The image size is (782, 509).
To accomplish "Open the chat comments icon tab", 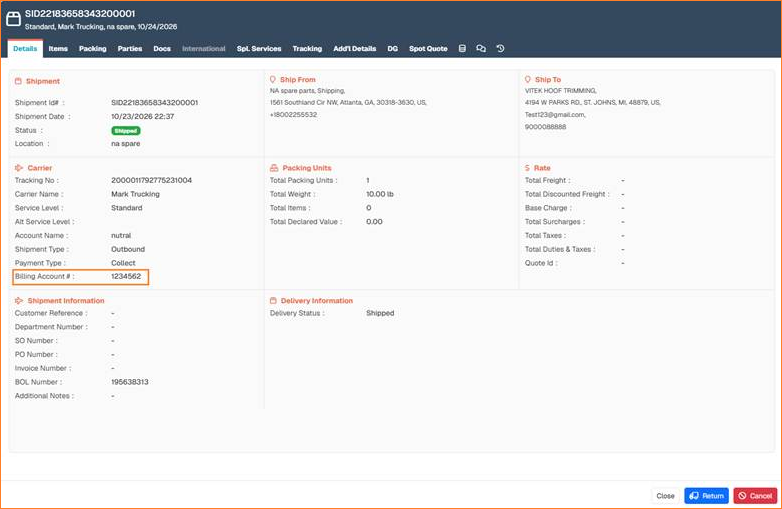I will click(x=481, y=49).
